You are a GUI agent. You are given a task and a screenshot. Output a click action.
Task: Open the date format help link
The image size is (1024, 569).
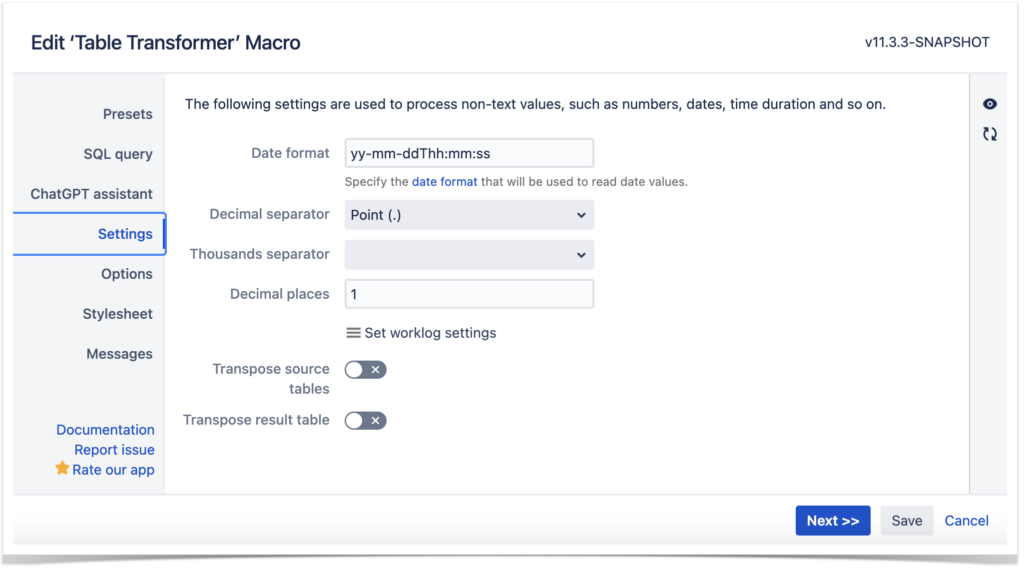445,182
